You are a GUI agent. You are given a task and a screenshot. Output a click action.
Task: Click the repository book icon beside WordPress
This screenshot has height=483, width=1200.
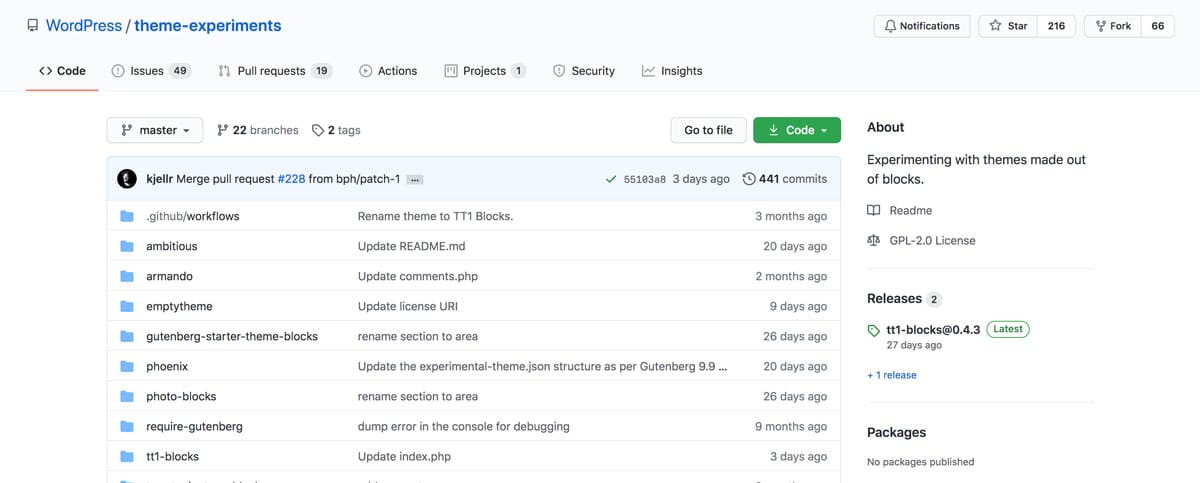[33, 26]
